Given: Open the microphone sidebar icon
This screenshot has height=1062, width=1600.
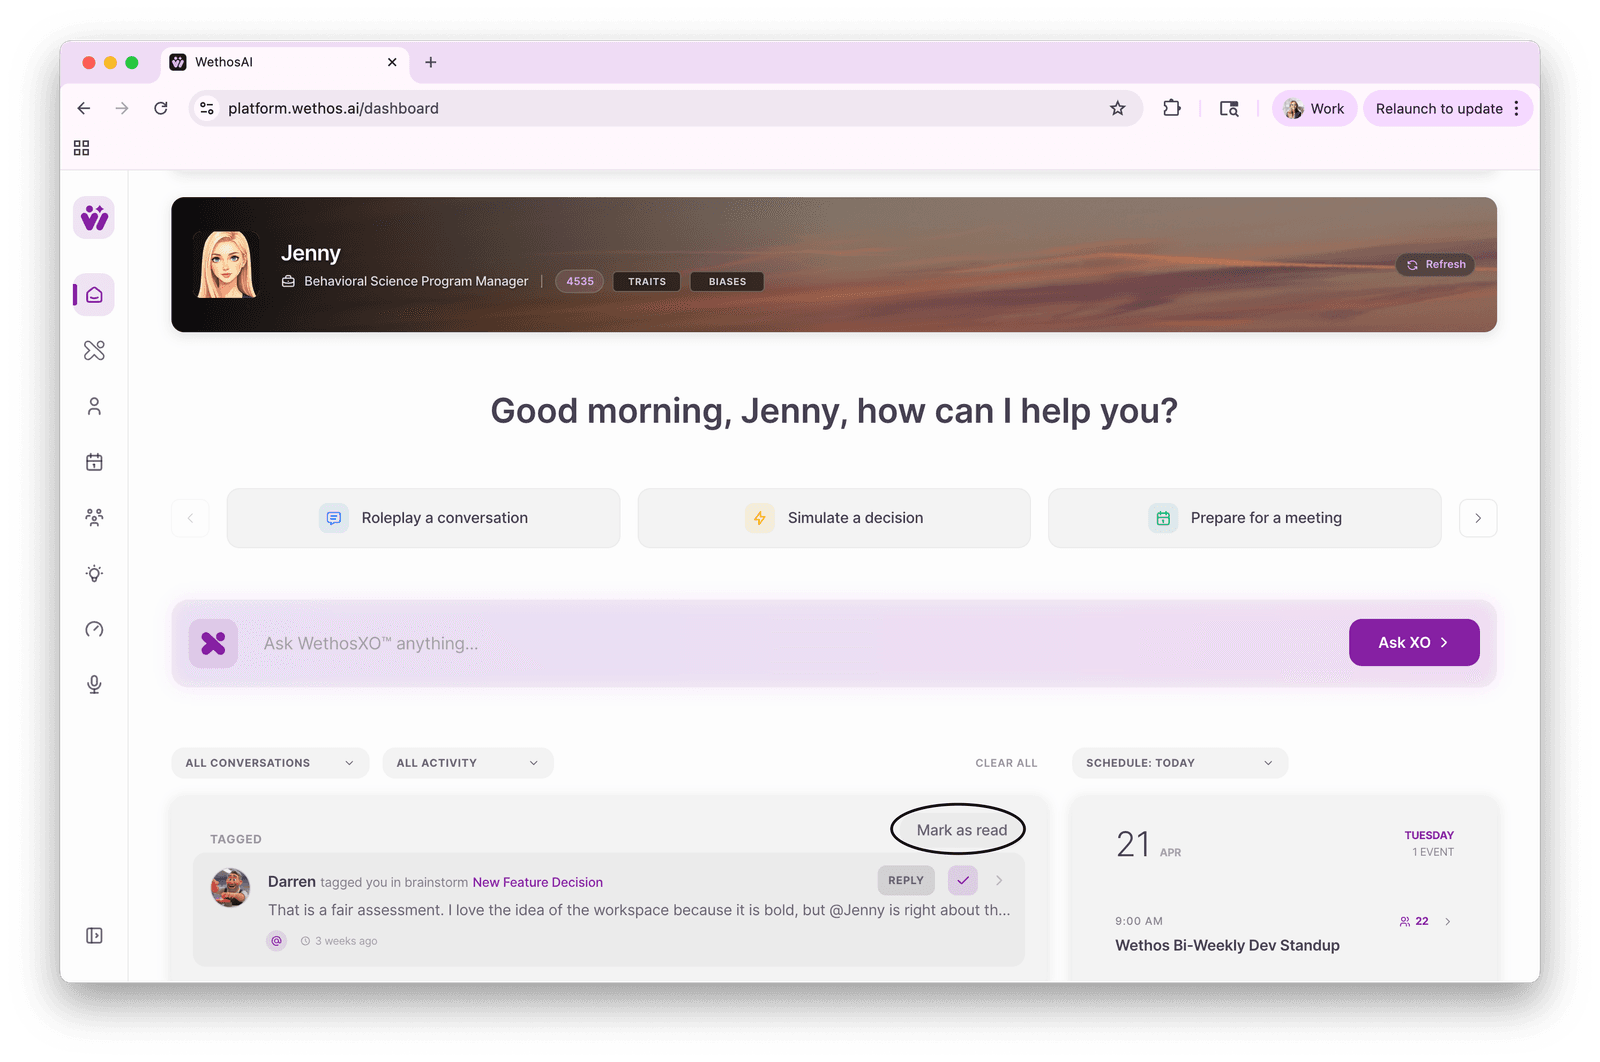Looking at the screenshot, I should coord(94,684).
